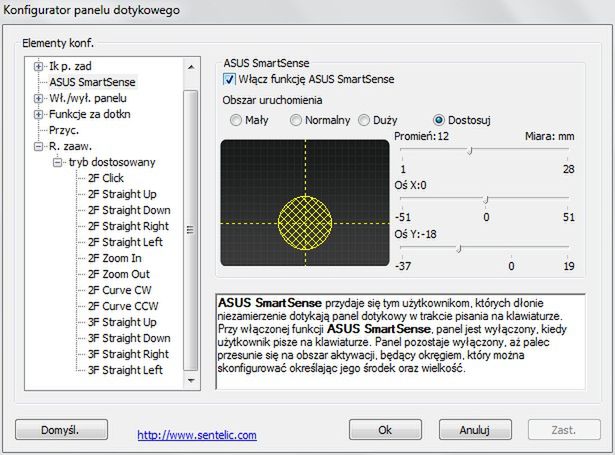Select the Mały radio button
Image resolution: width=615 pixels, height=455 pixels.
tap(236, 120)
